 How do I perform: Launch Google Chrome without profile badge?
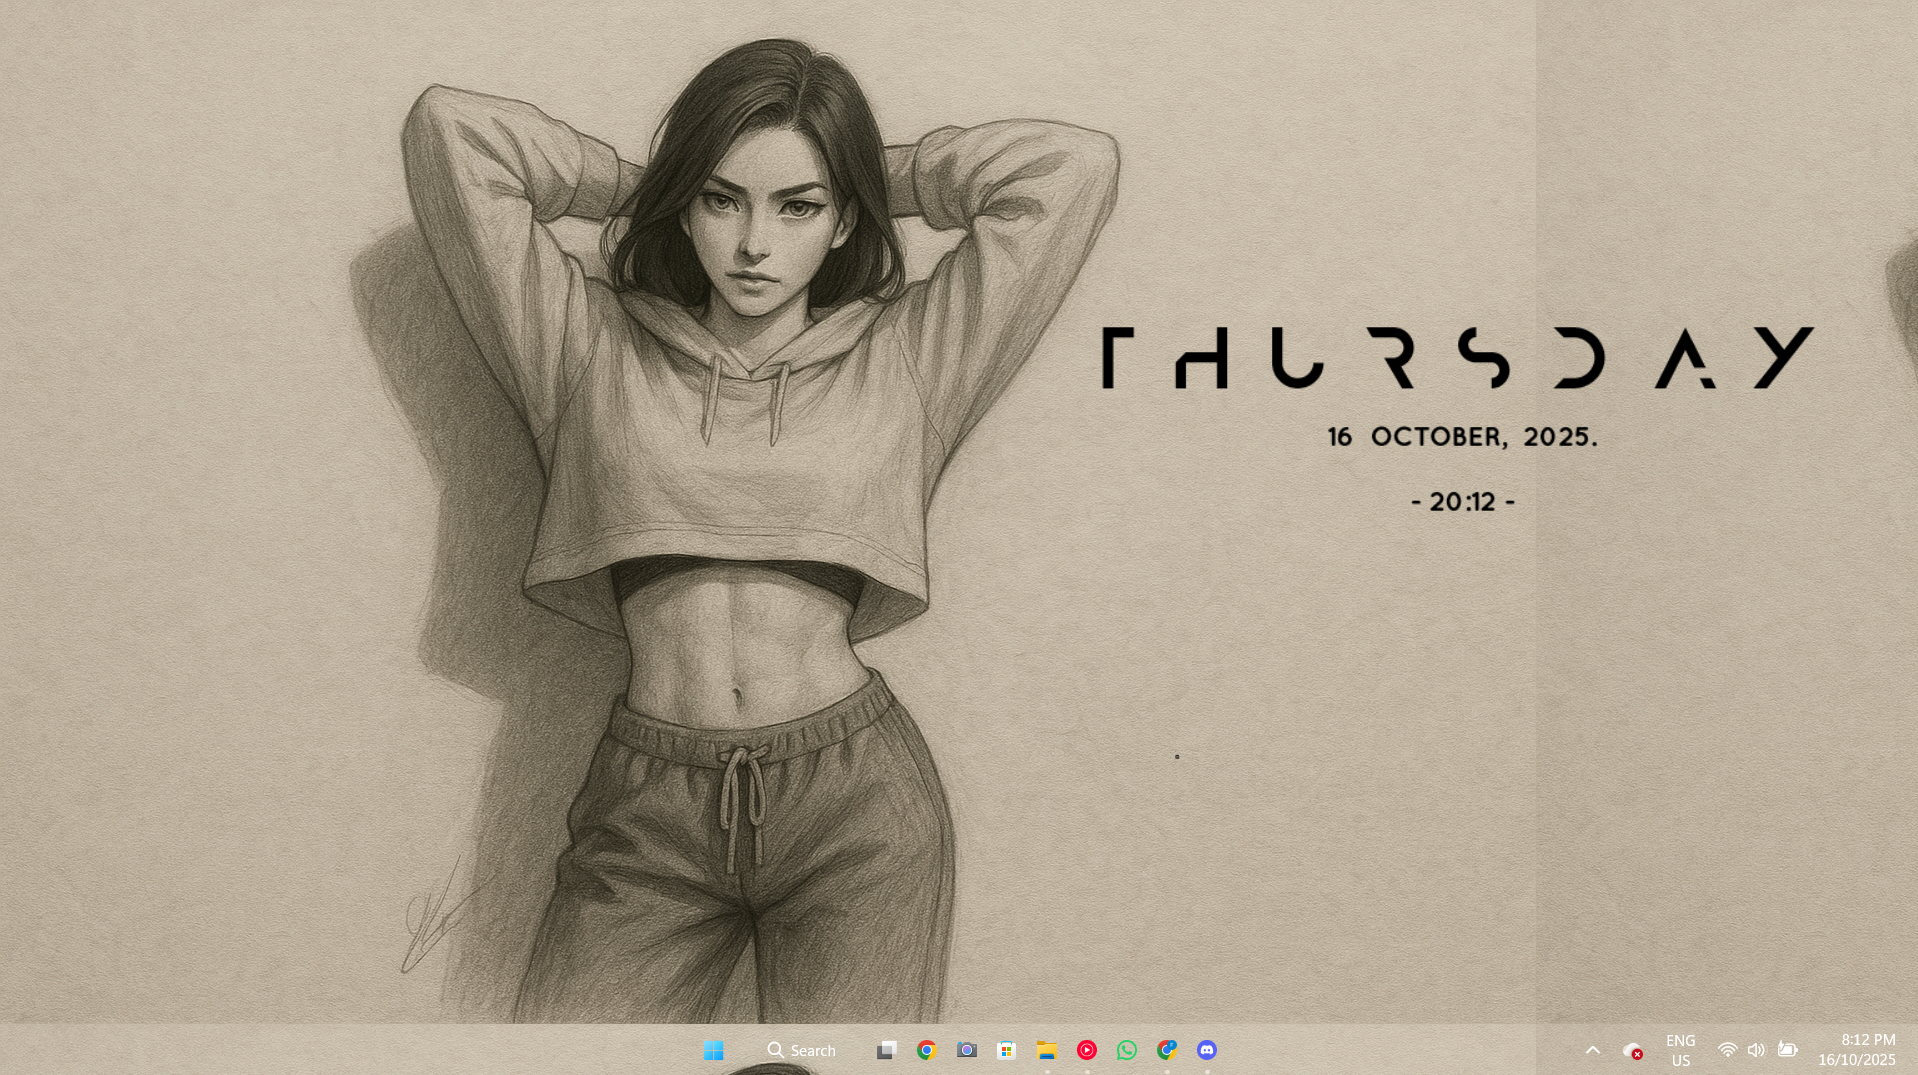point(926,1050)
